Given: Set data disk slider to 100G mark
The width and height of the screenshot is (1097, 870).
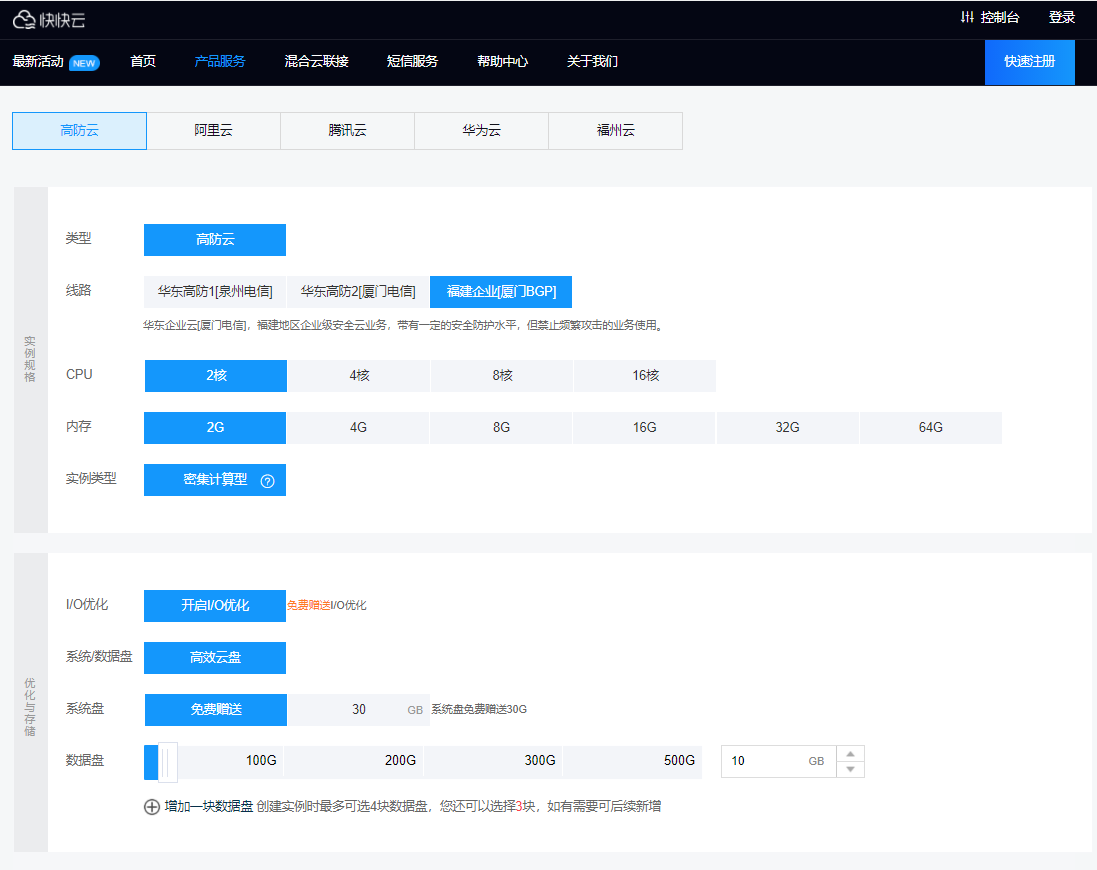Looking at the screenshot, I should pyautogui.click(x=261, y=761).
